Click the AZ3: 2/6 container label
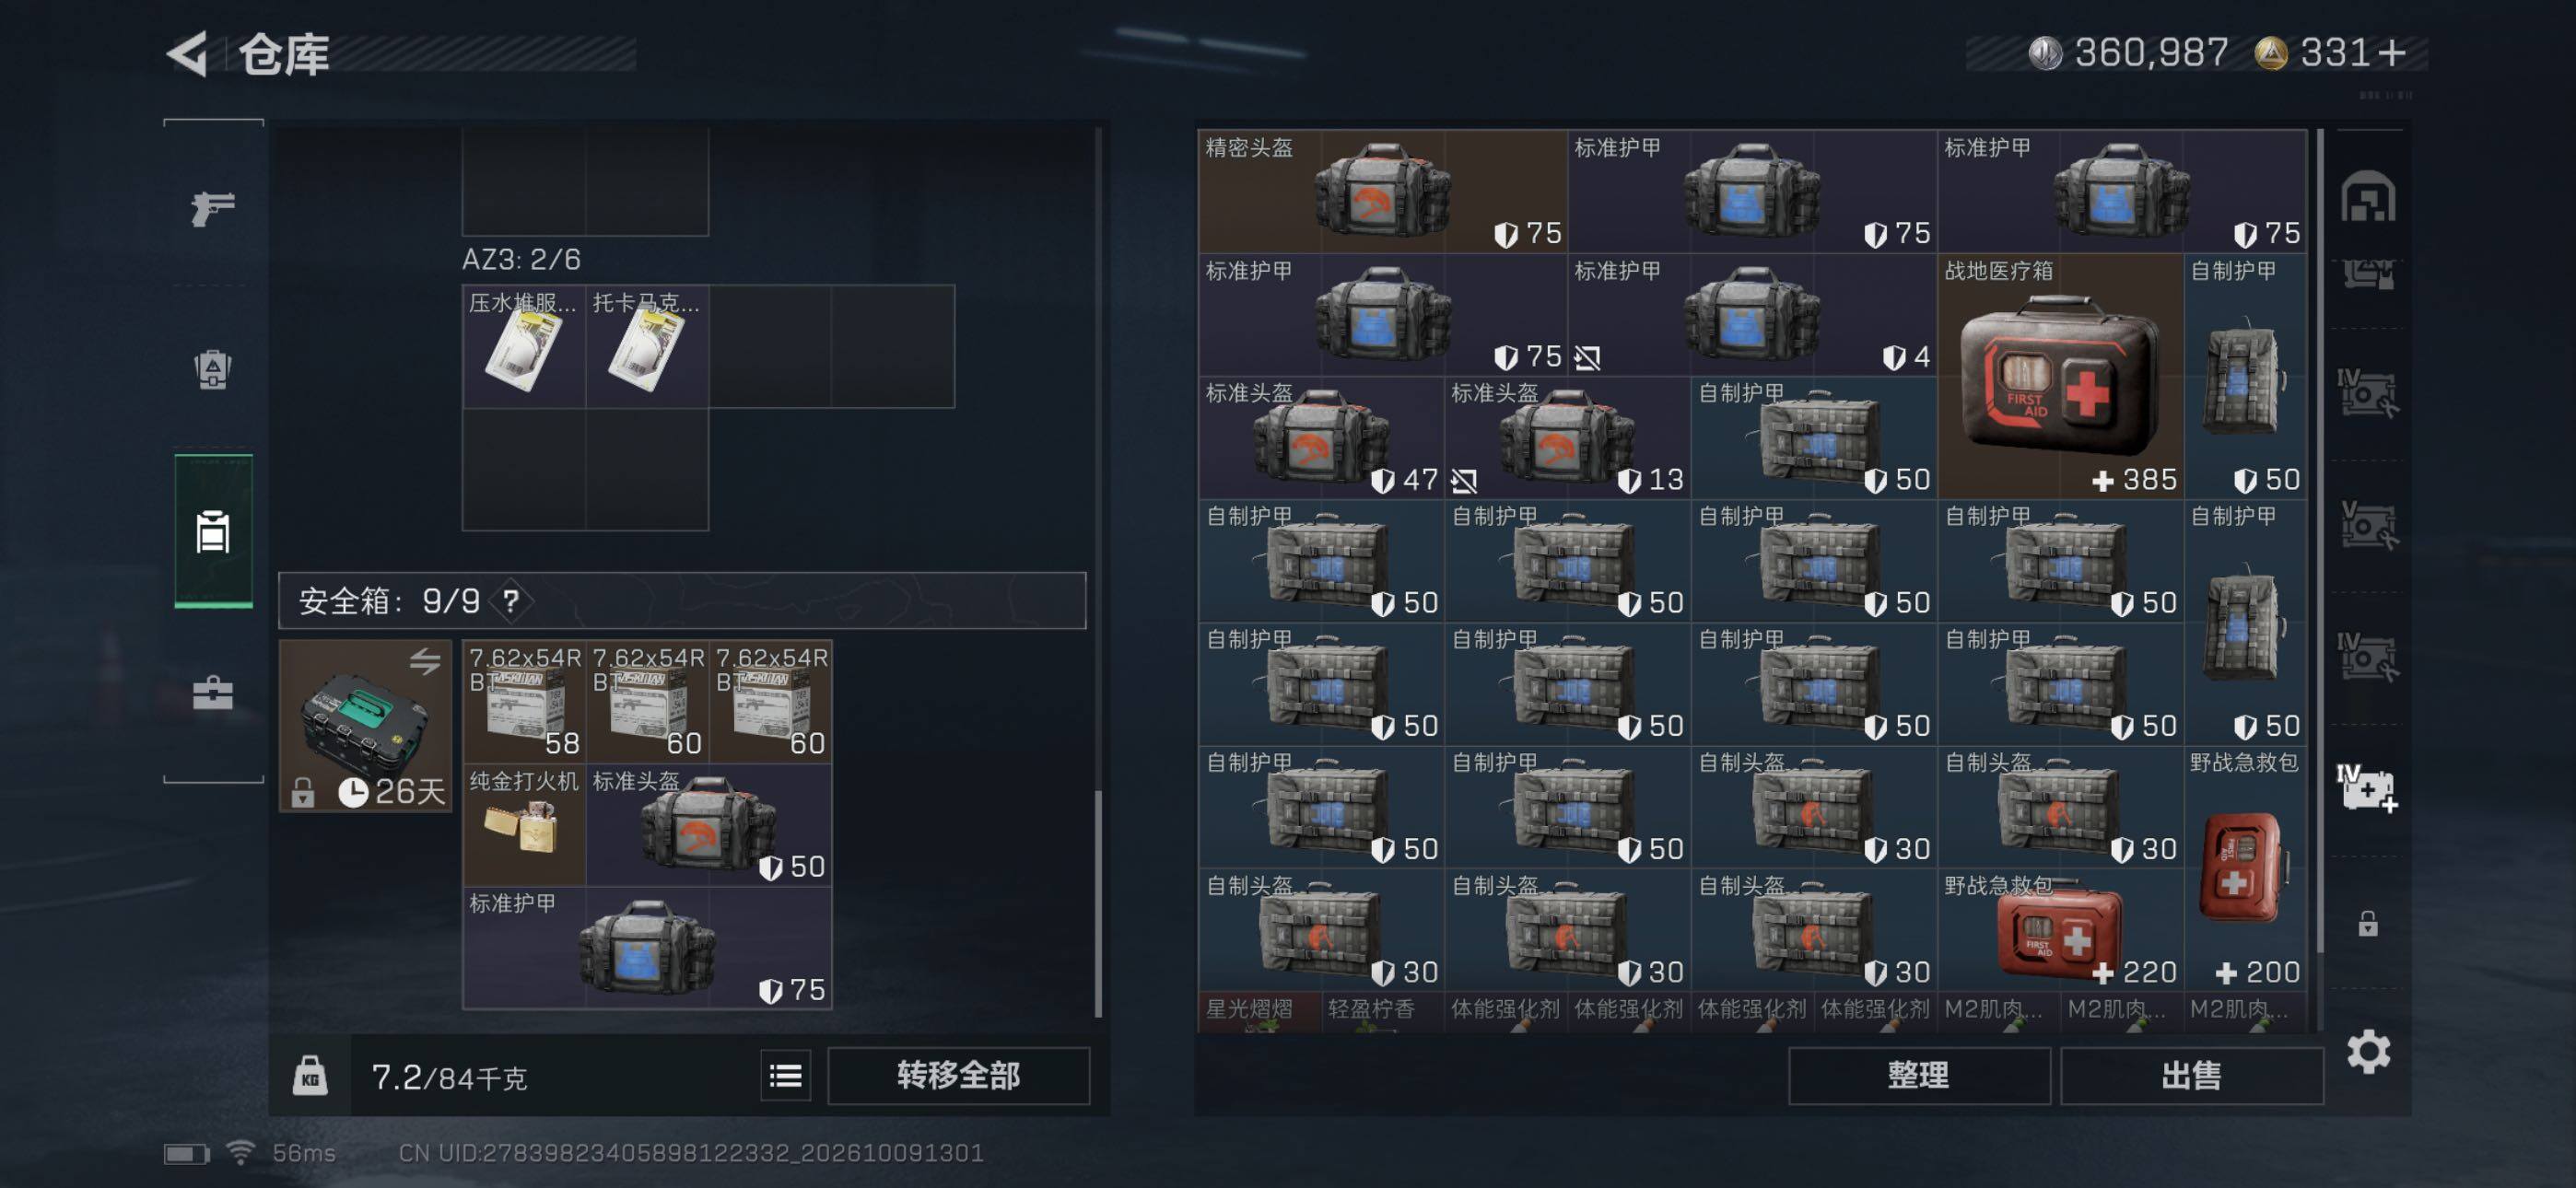 [x=521, y=260]
